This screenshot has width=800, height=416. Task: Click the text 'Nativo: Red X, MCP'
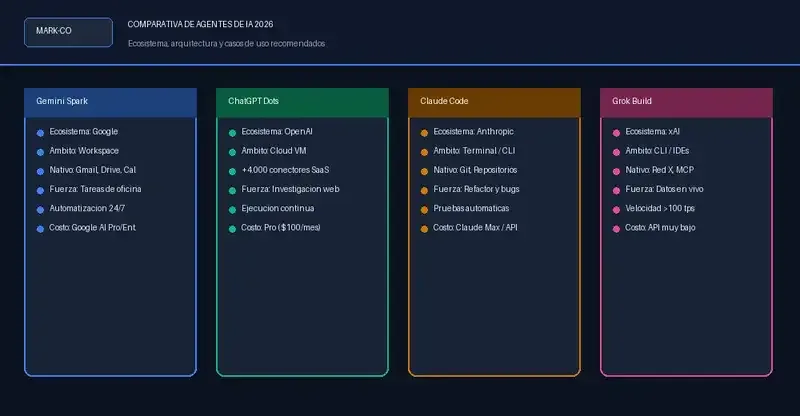pyautogui.click(x=660, y=170)
